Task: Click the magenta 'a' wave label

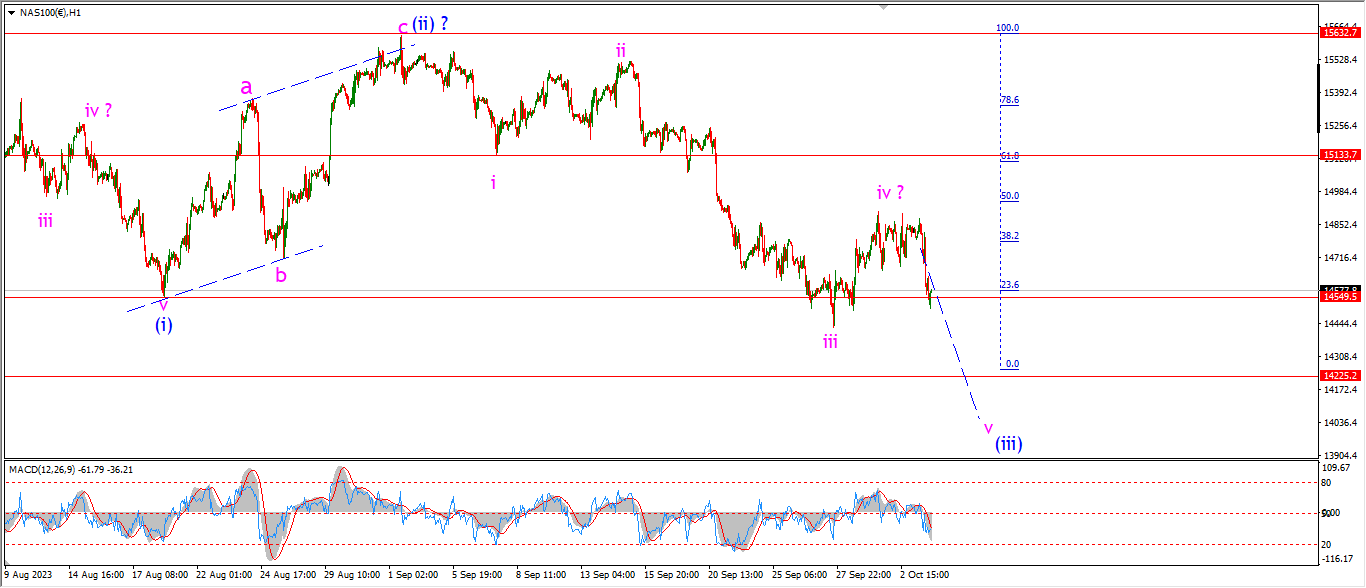Action: (x=246, y=87)
